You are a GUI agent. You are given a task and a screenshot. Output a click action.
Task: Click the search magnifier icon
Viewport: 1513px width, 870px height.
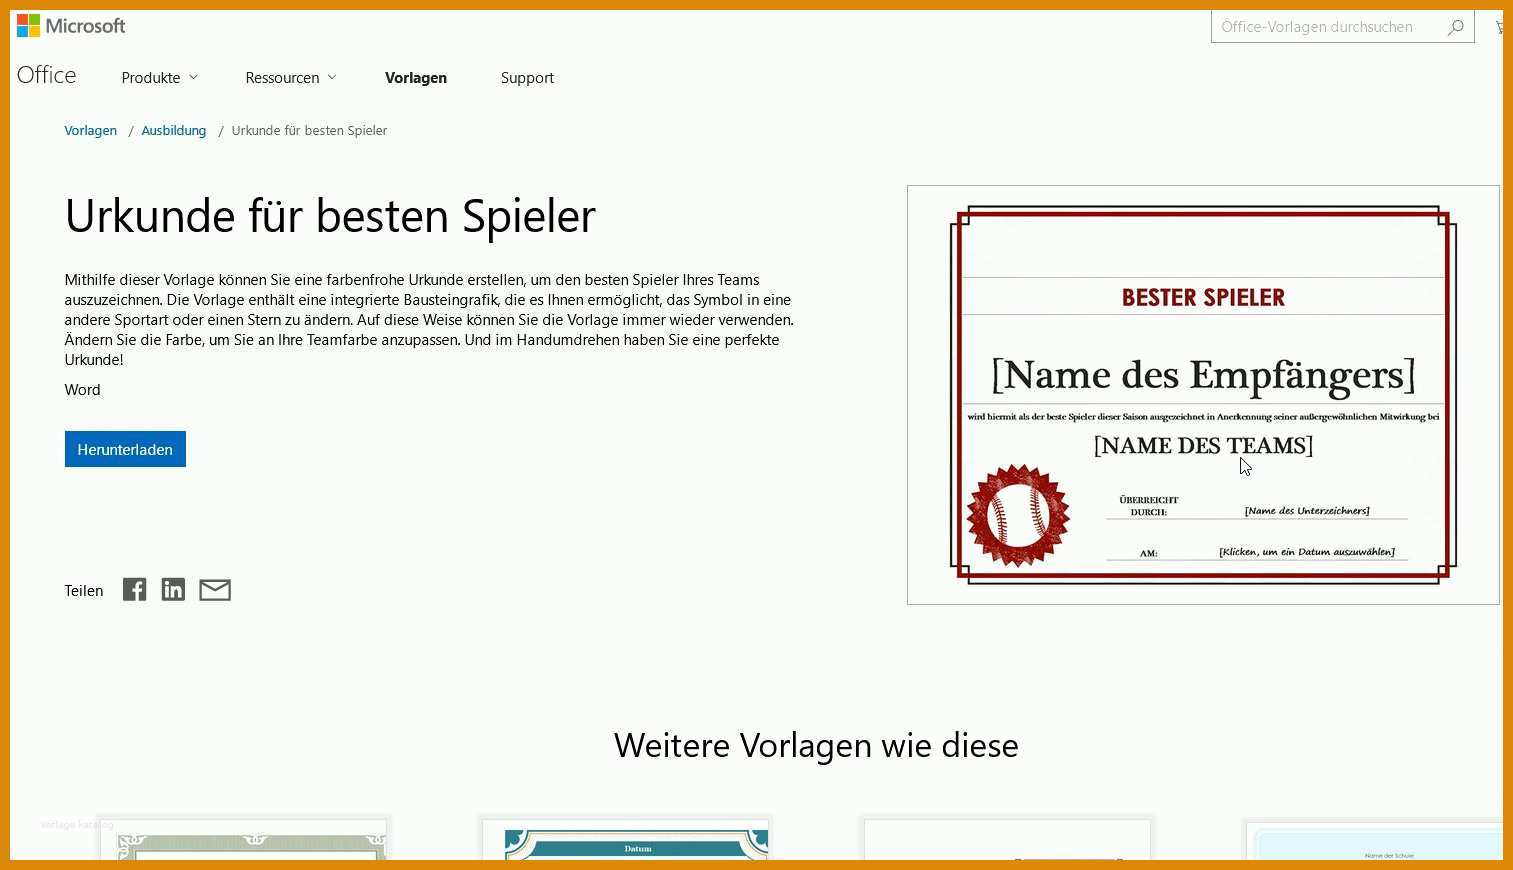coord(1455,27)
